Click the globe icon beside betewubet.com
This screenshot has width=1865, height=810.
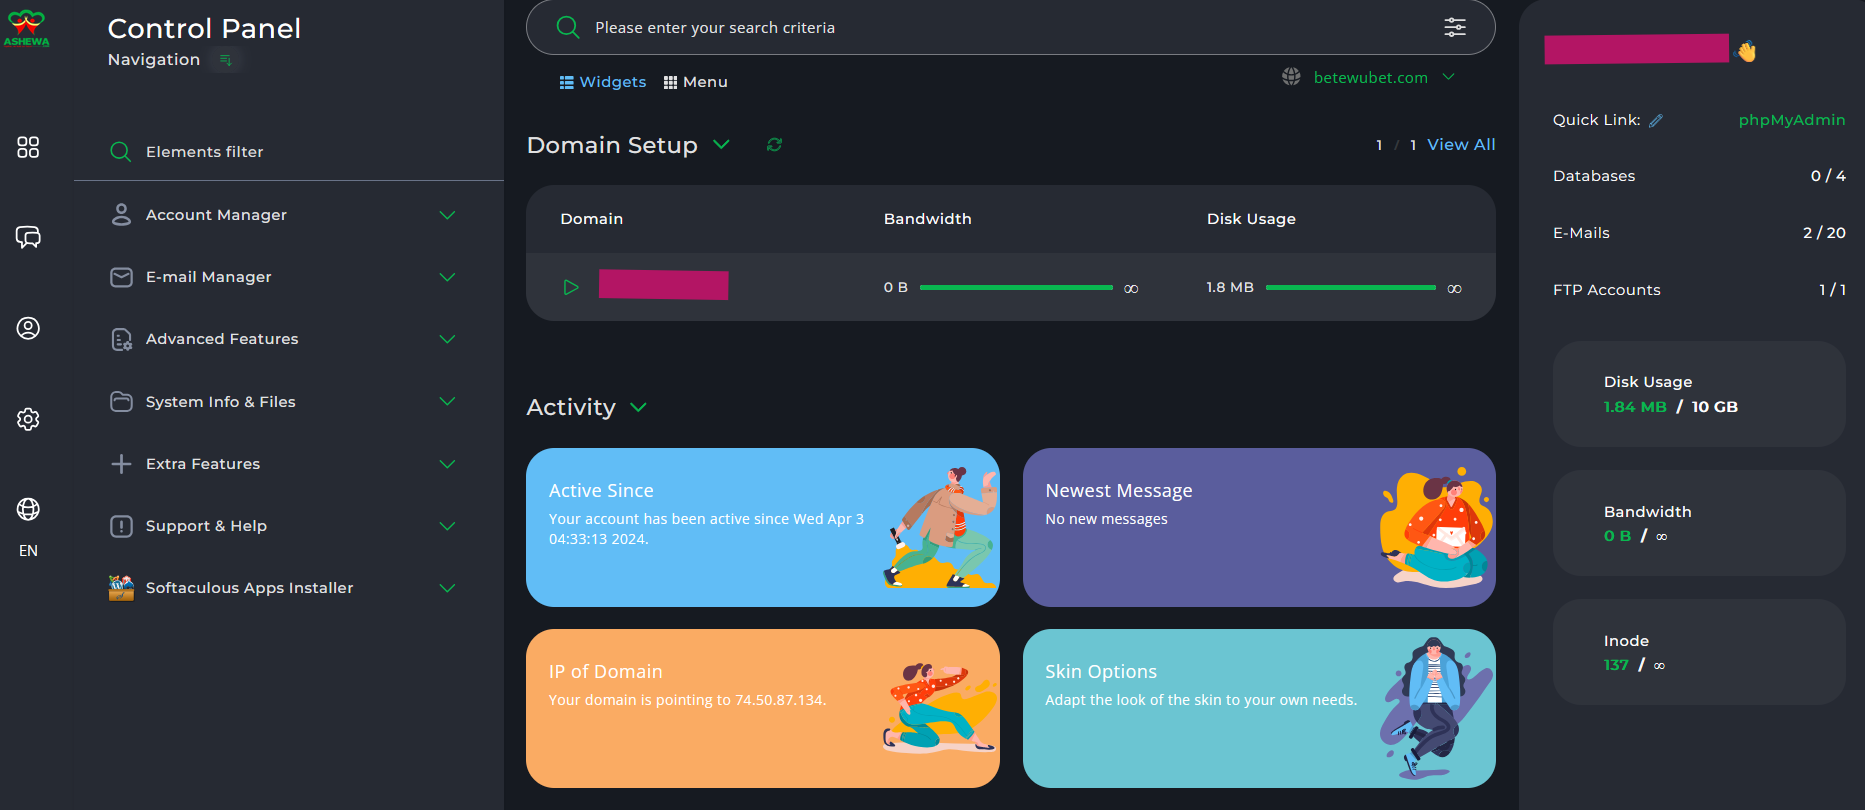[x=1291, y=77]
